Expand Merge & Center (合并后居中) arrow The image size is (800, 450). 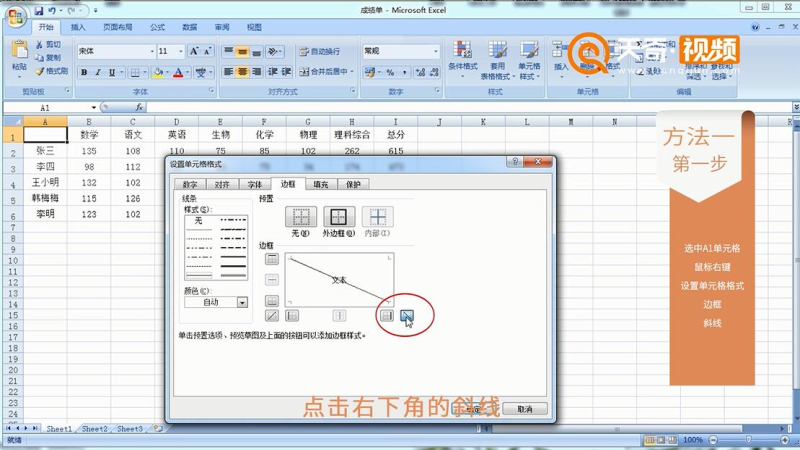tap(352, 72)
